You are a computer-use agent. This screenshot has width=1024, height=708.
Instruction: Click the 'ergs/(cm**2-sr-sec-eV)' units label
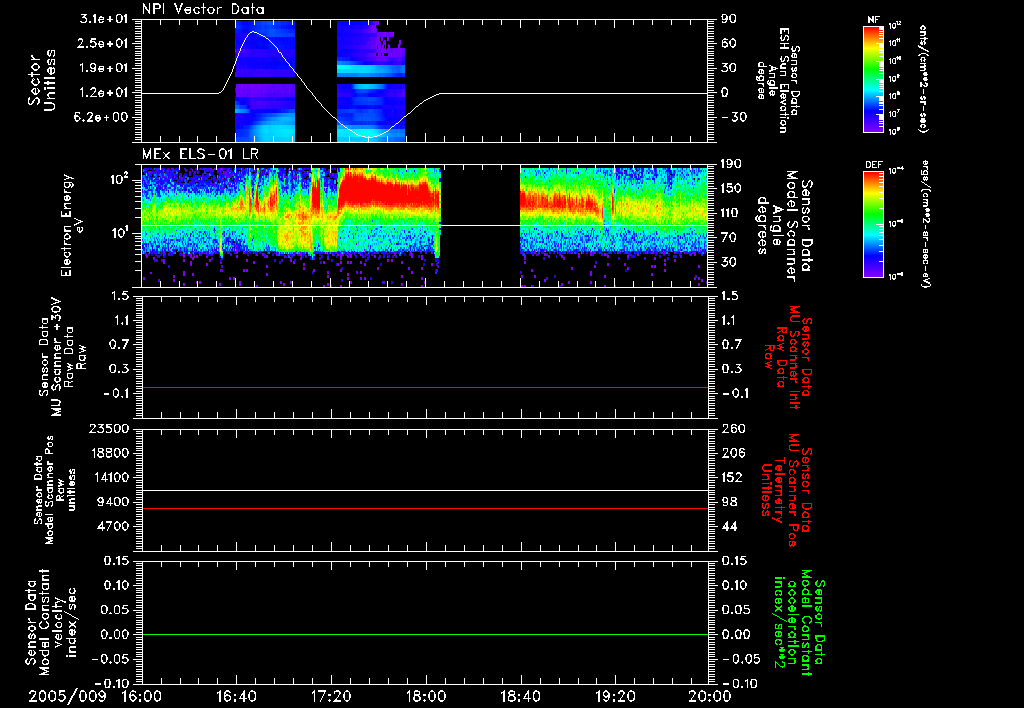coord(925,224)
